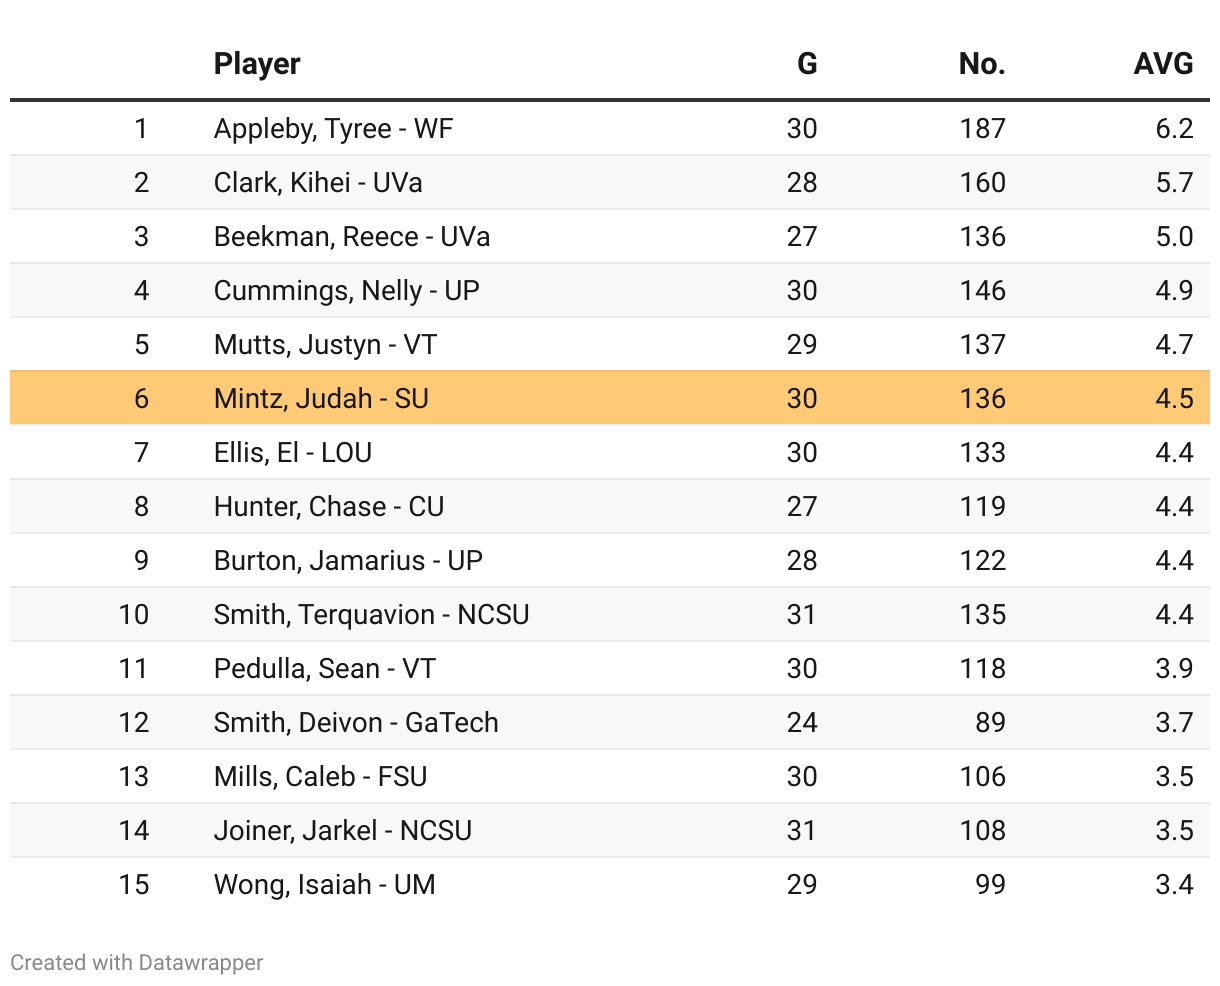This screenshot has width=1220, height=986.
Task: Click Wong, Isaiah - UM name
Action: 325,885
